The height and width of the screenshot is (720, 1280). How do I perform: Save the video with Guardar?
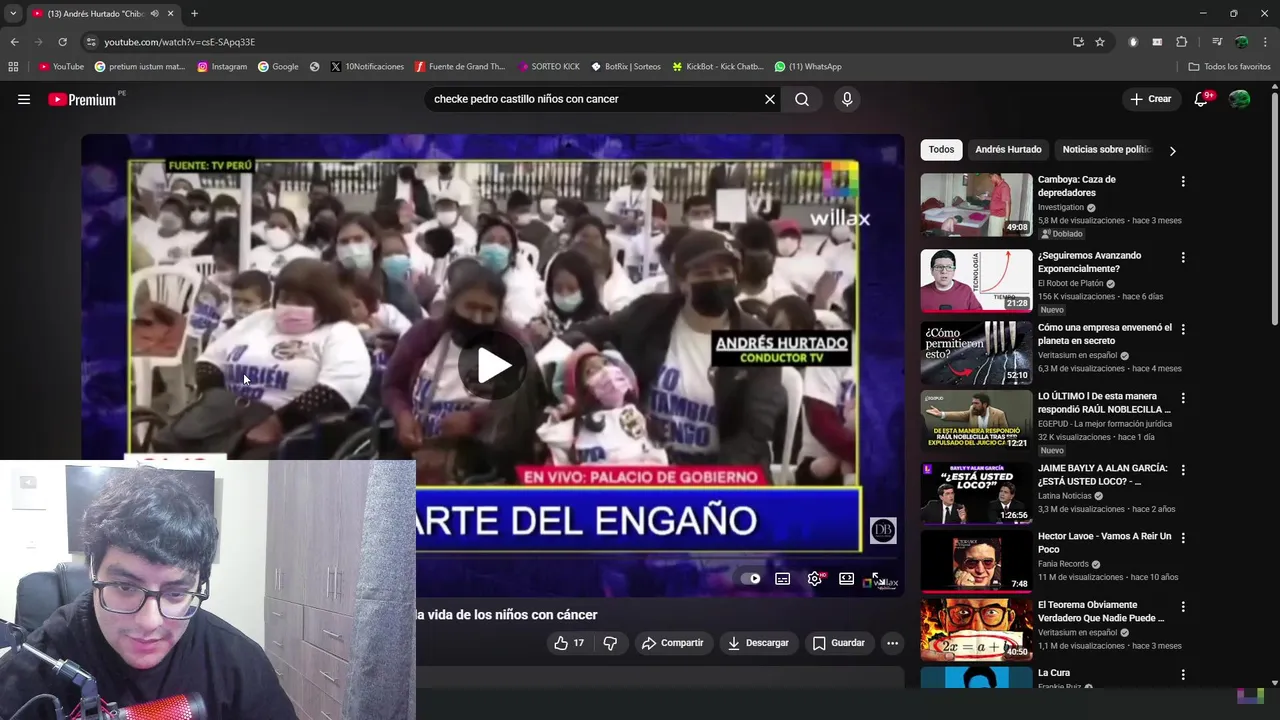tap(838, 643)
